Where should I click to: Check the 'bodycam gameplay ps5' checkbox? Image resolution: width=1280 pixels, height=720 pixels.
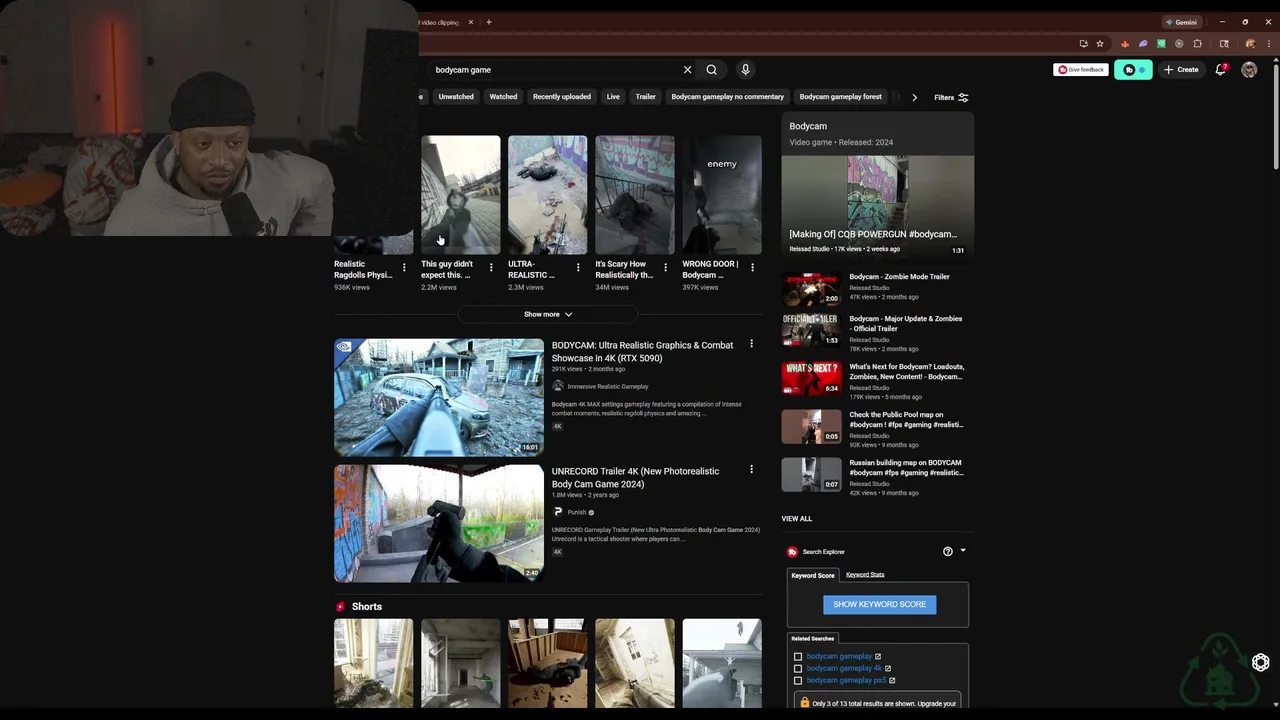tap(797, 681)
